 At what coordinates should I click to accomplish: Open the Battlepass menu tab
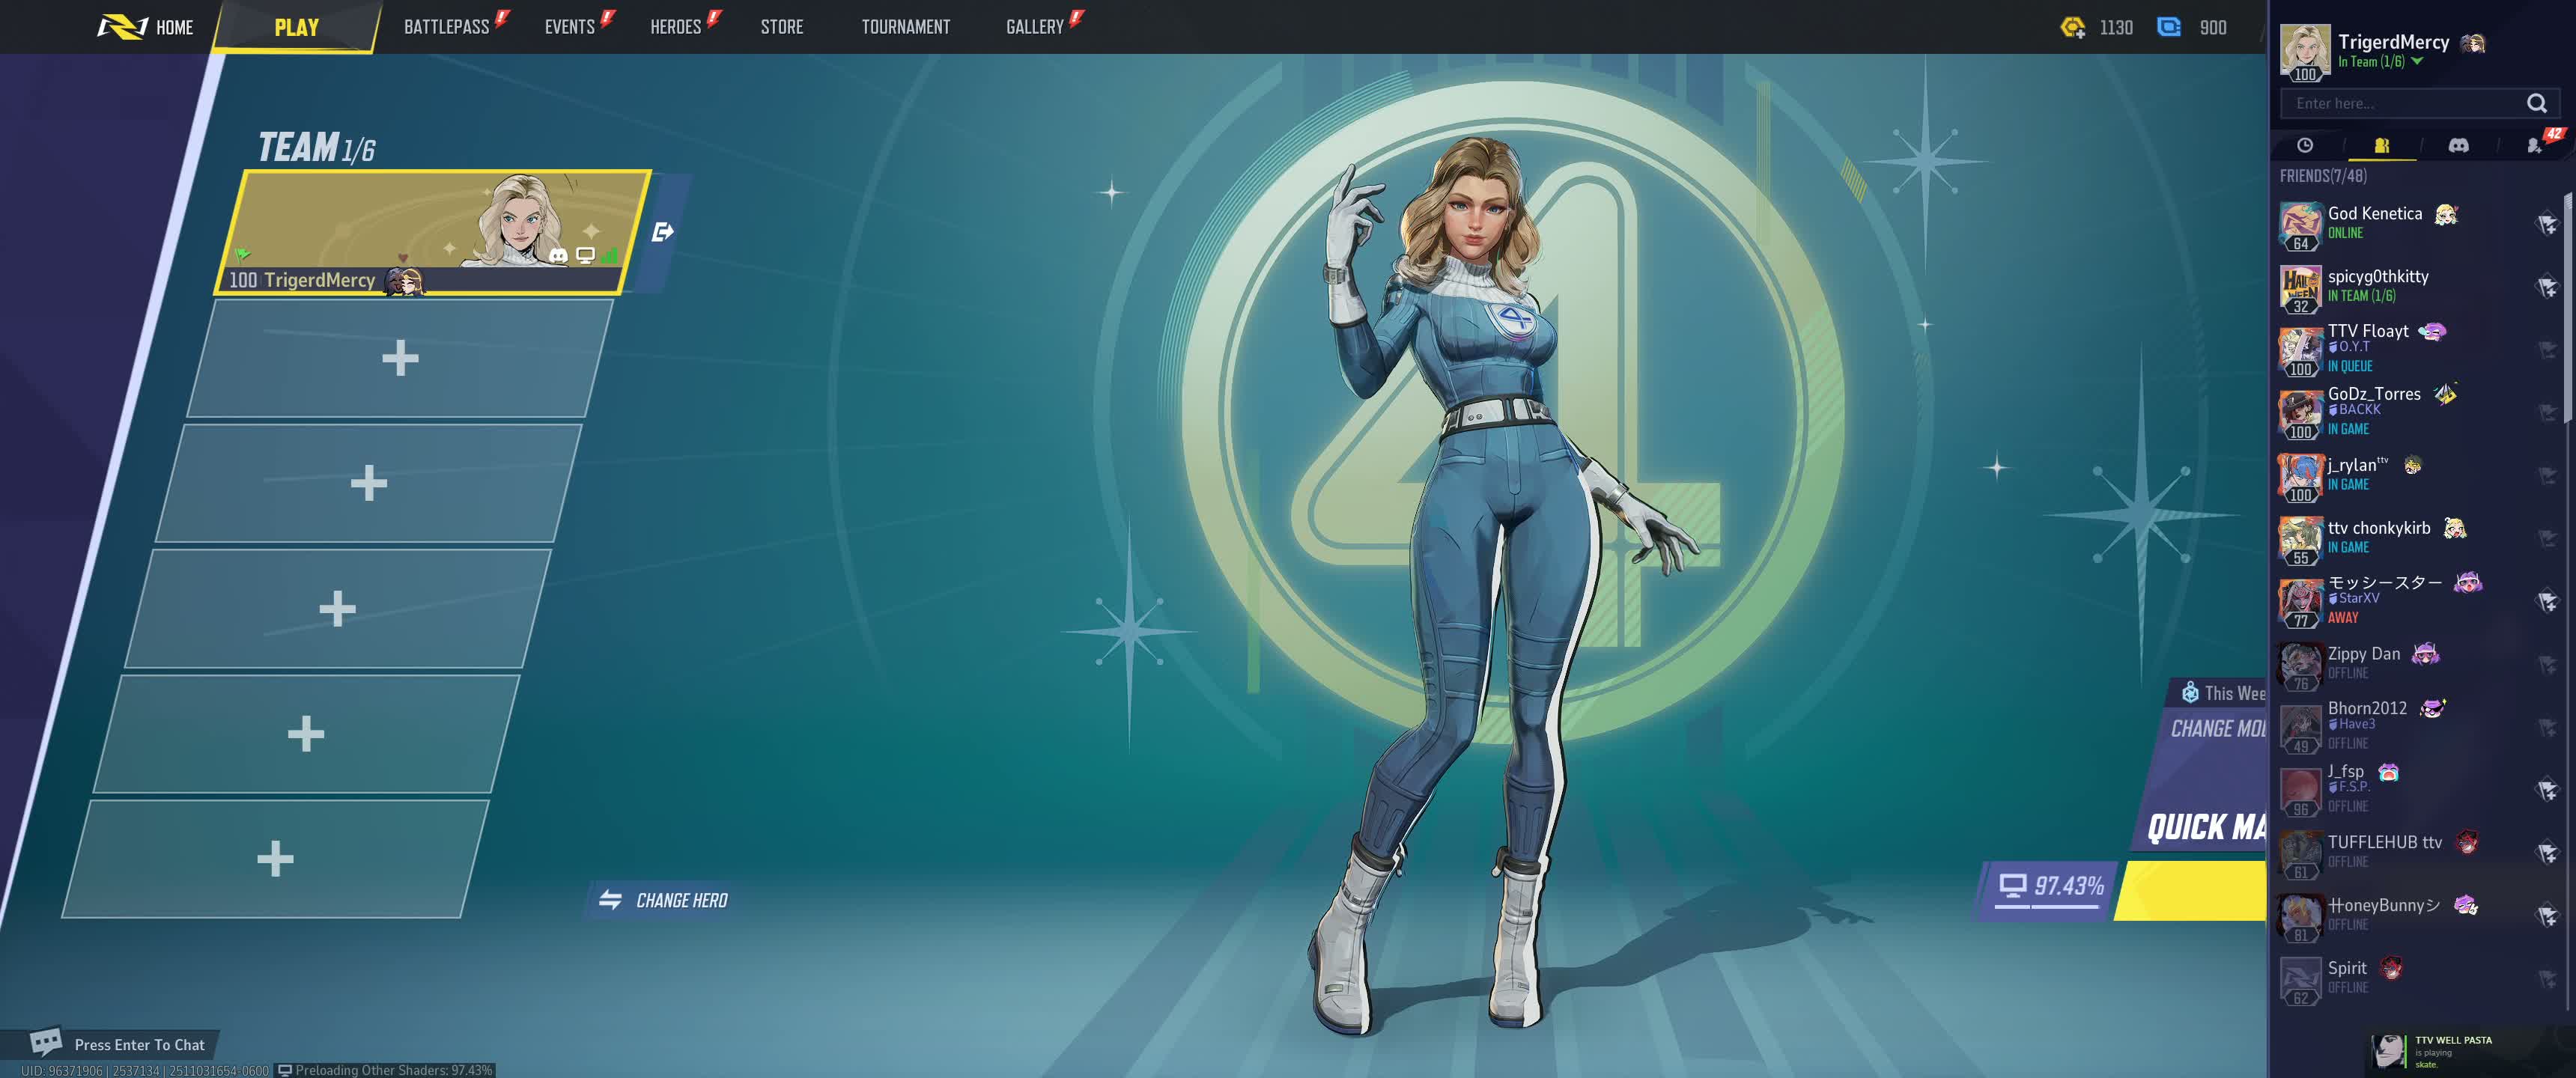point(446,27)
